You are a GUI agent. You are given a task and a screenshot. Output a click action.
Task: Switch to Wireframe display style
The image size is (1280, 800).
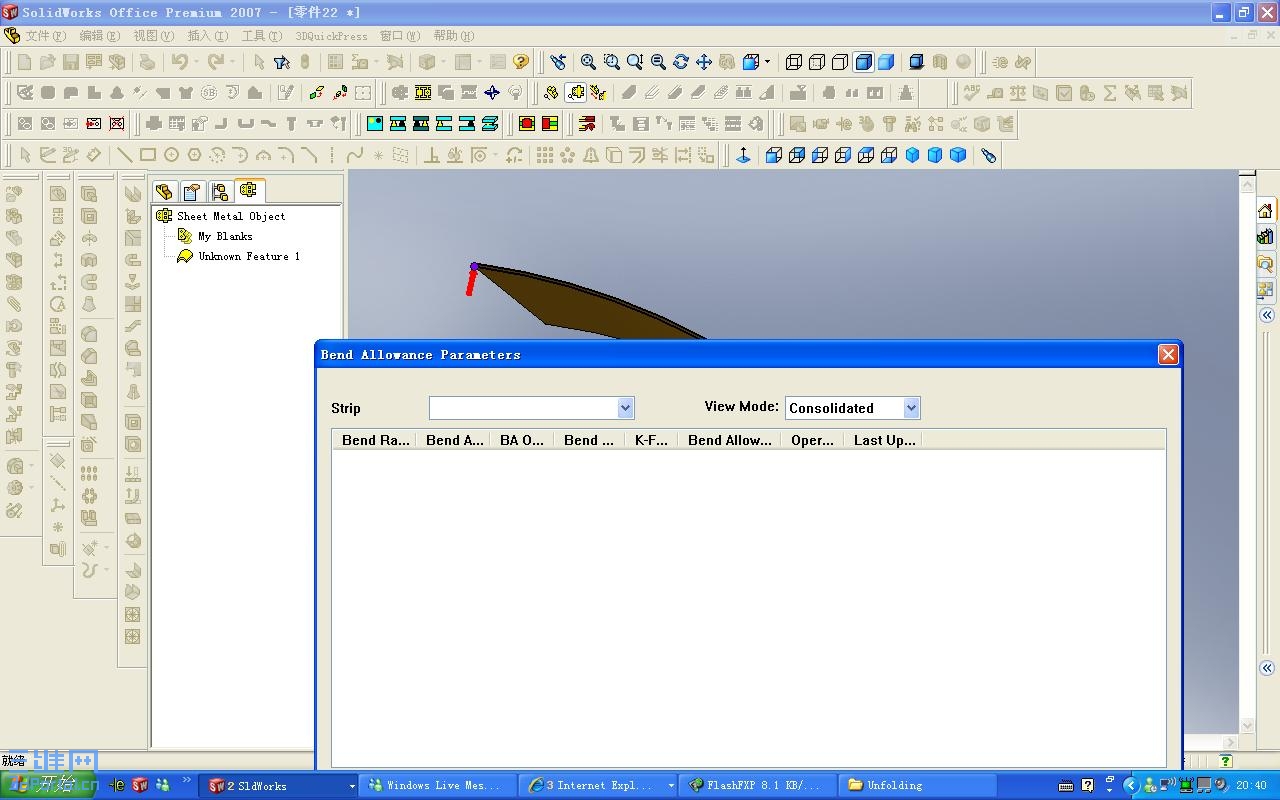click(x=794, y=62)
